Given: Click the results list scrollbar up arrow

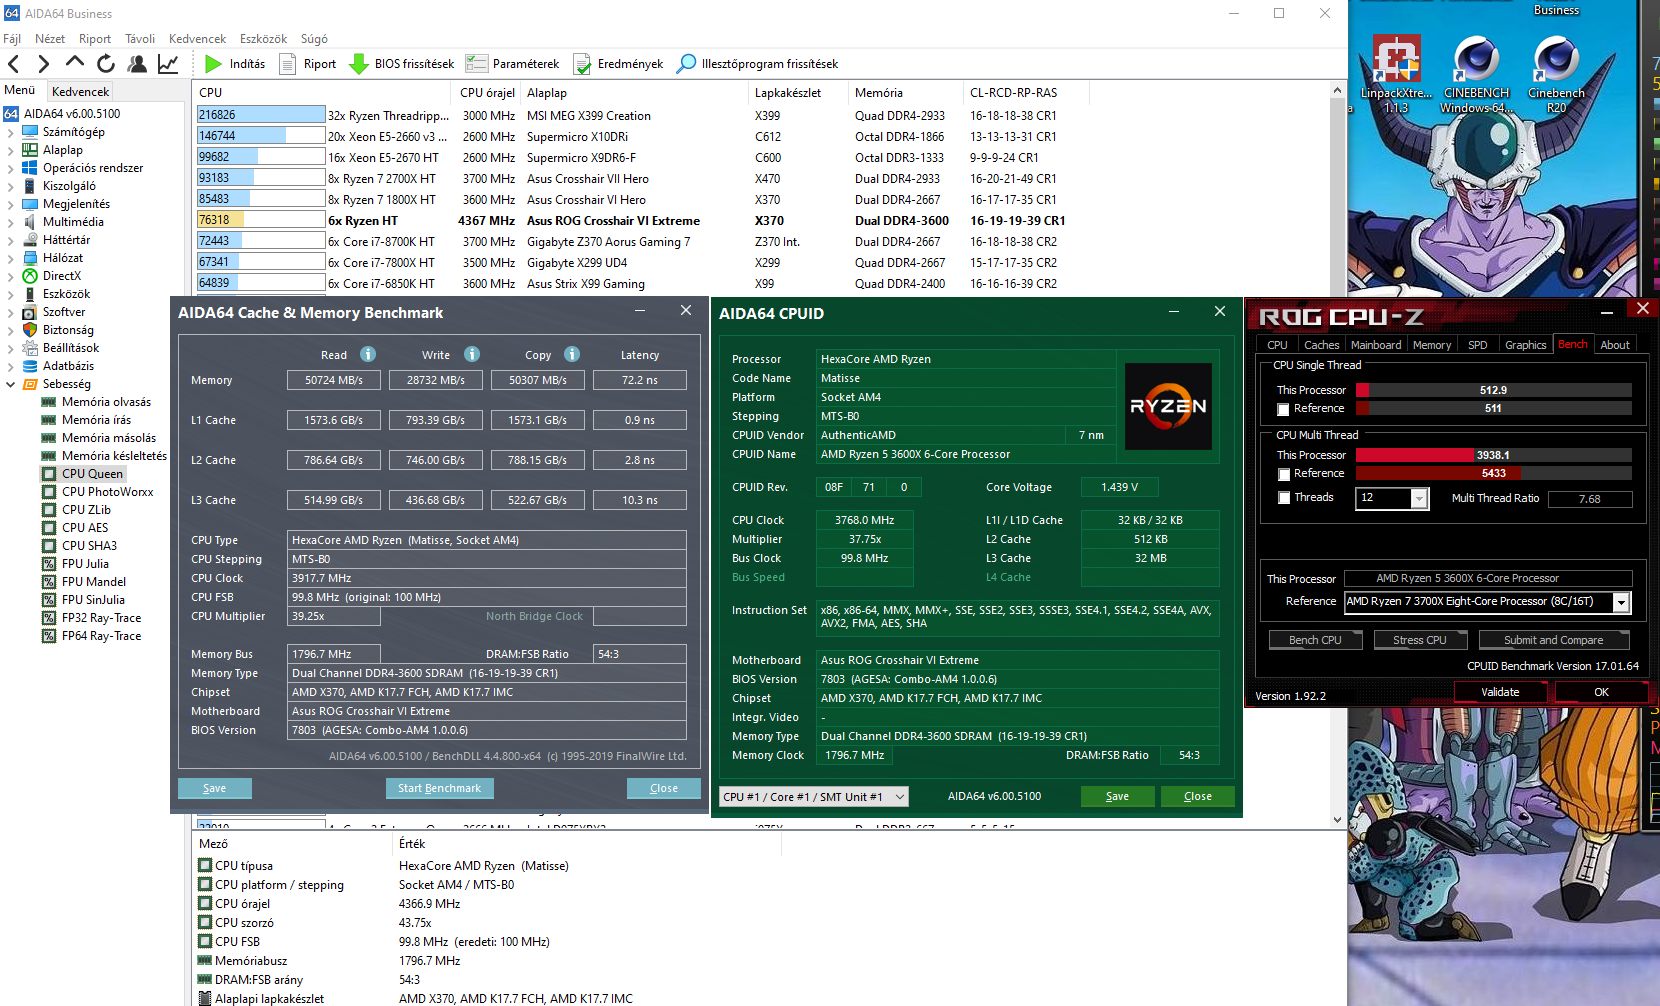Looking at the screenshot, I should [x=1337, y=90].
